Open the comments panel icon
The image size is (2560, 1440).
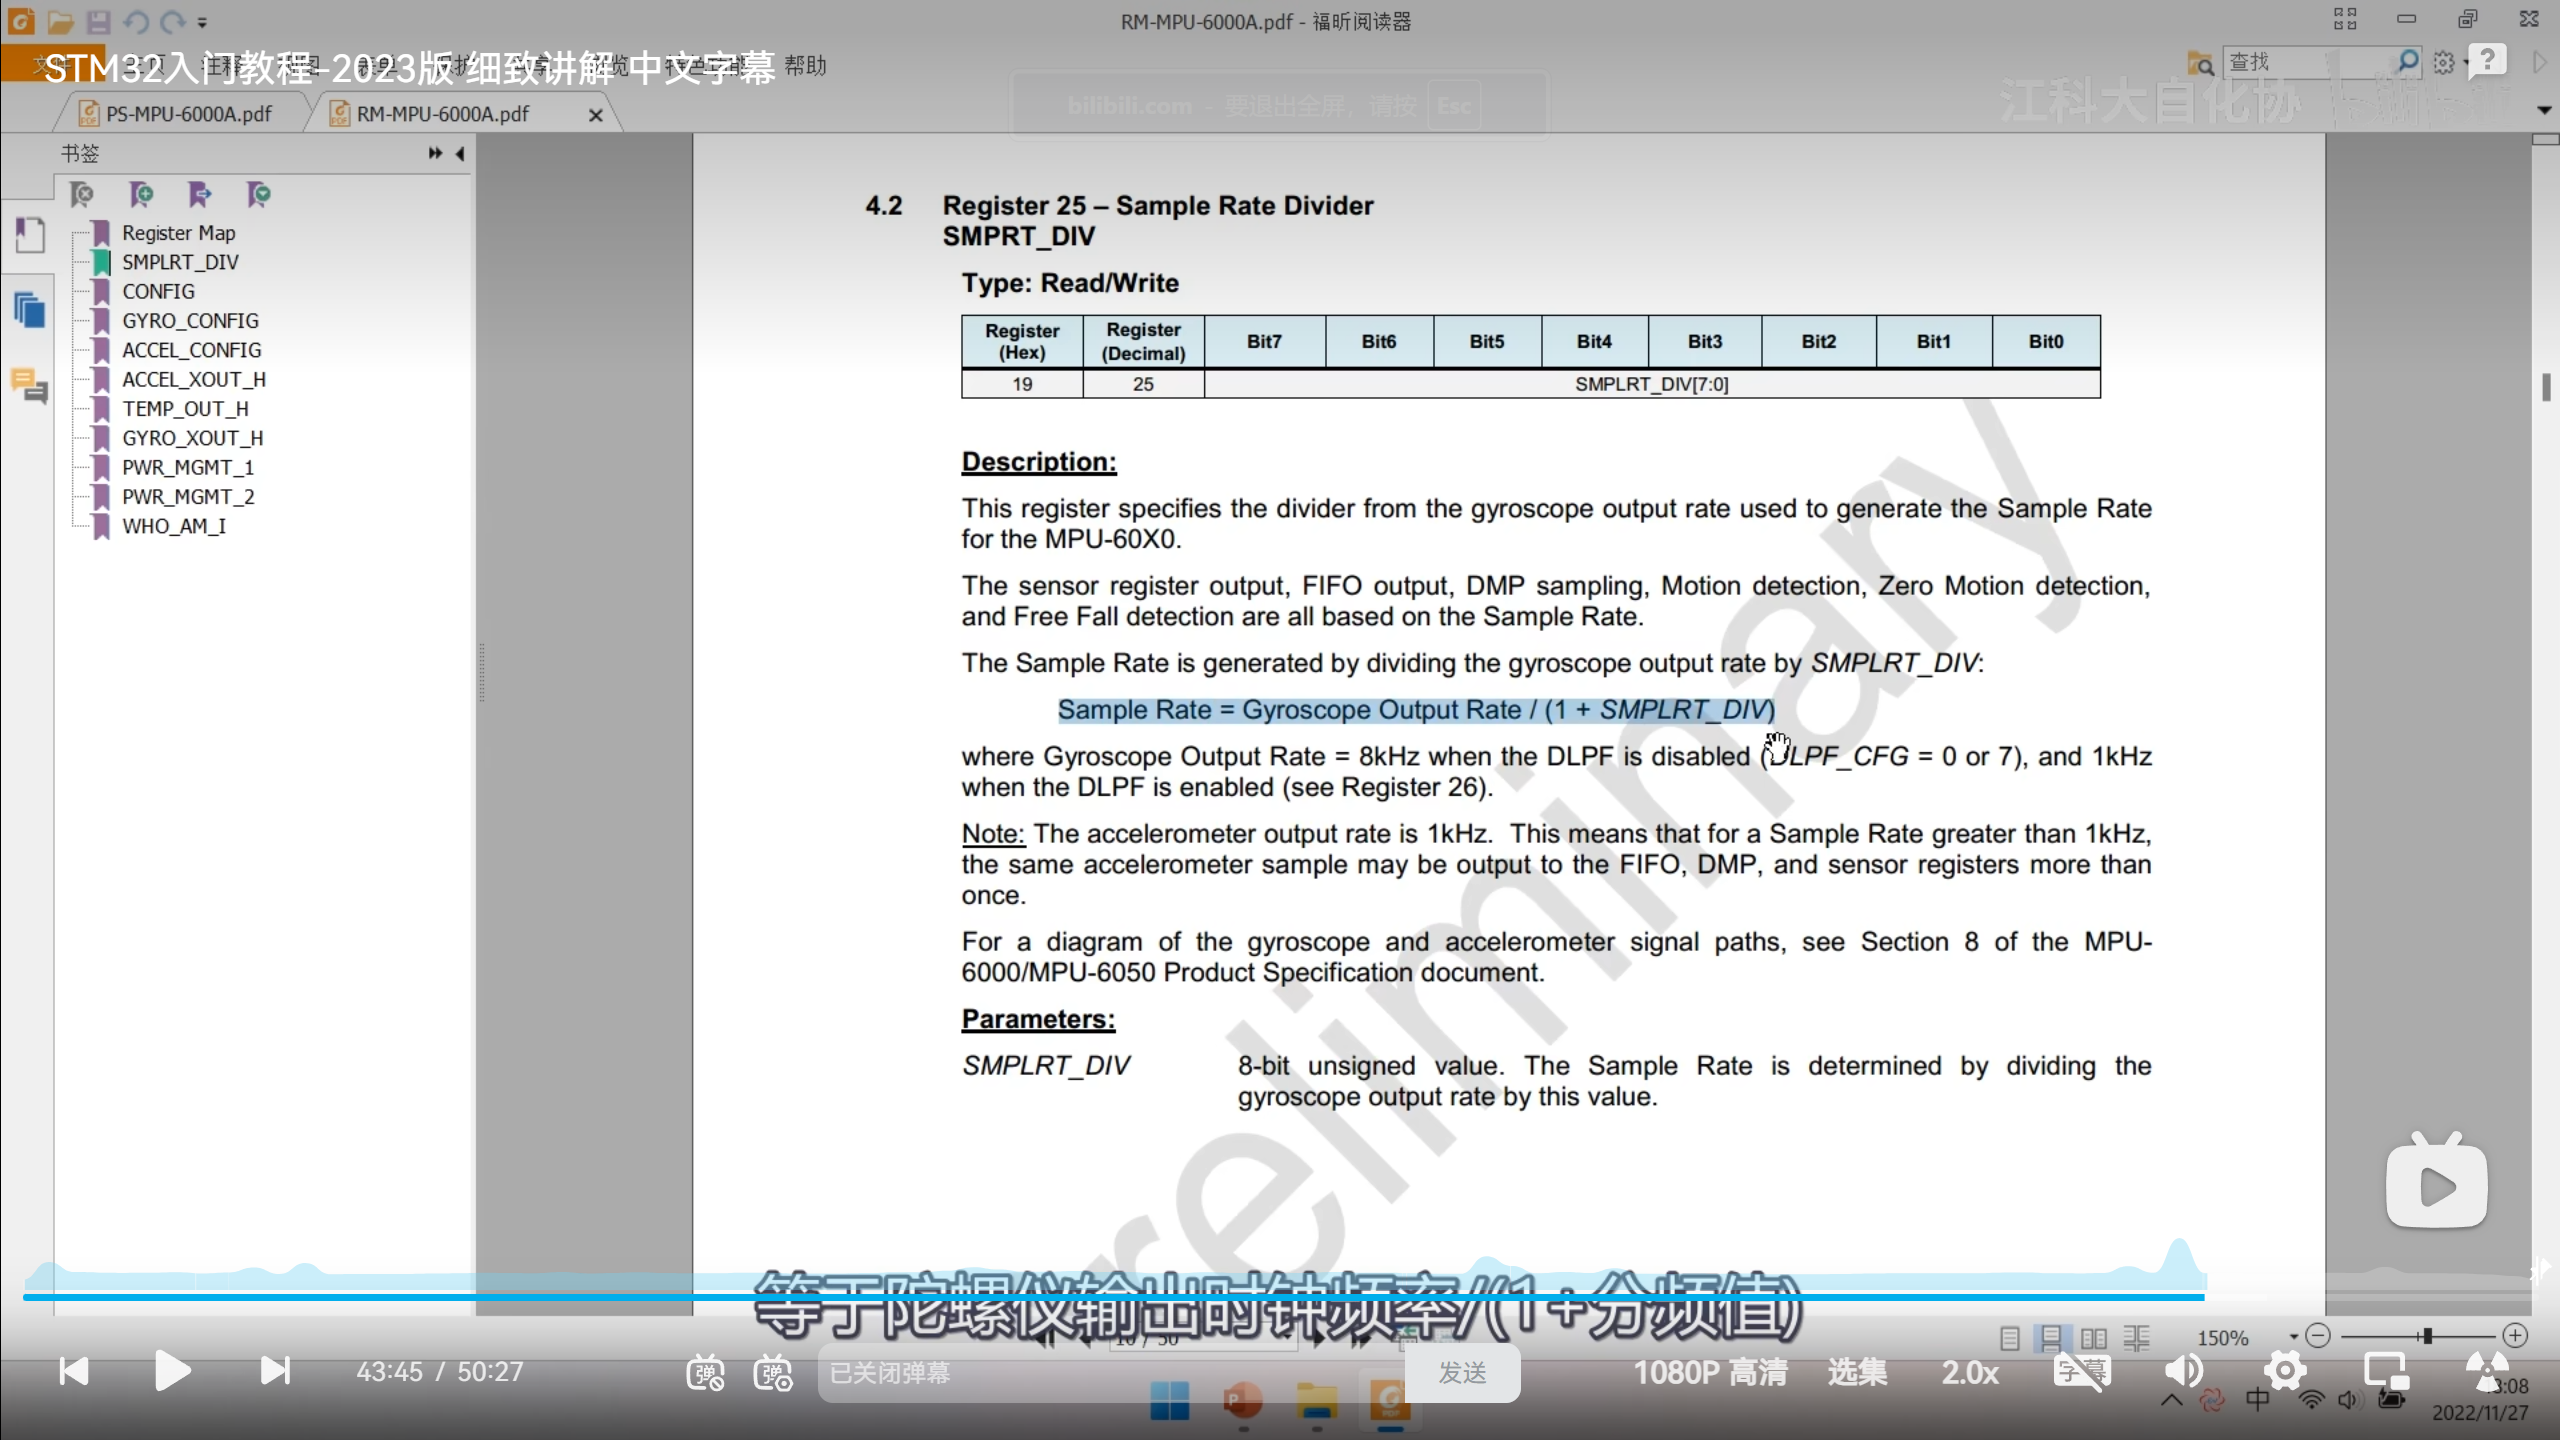tap(30, 385)
